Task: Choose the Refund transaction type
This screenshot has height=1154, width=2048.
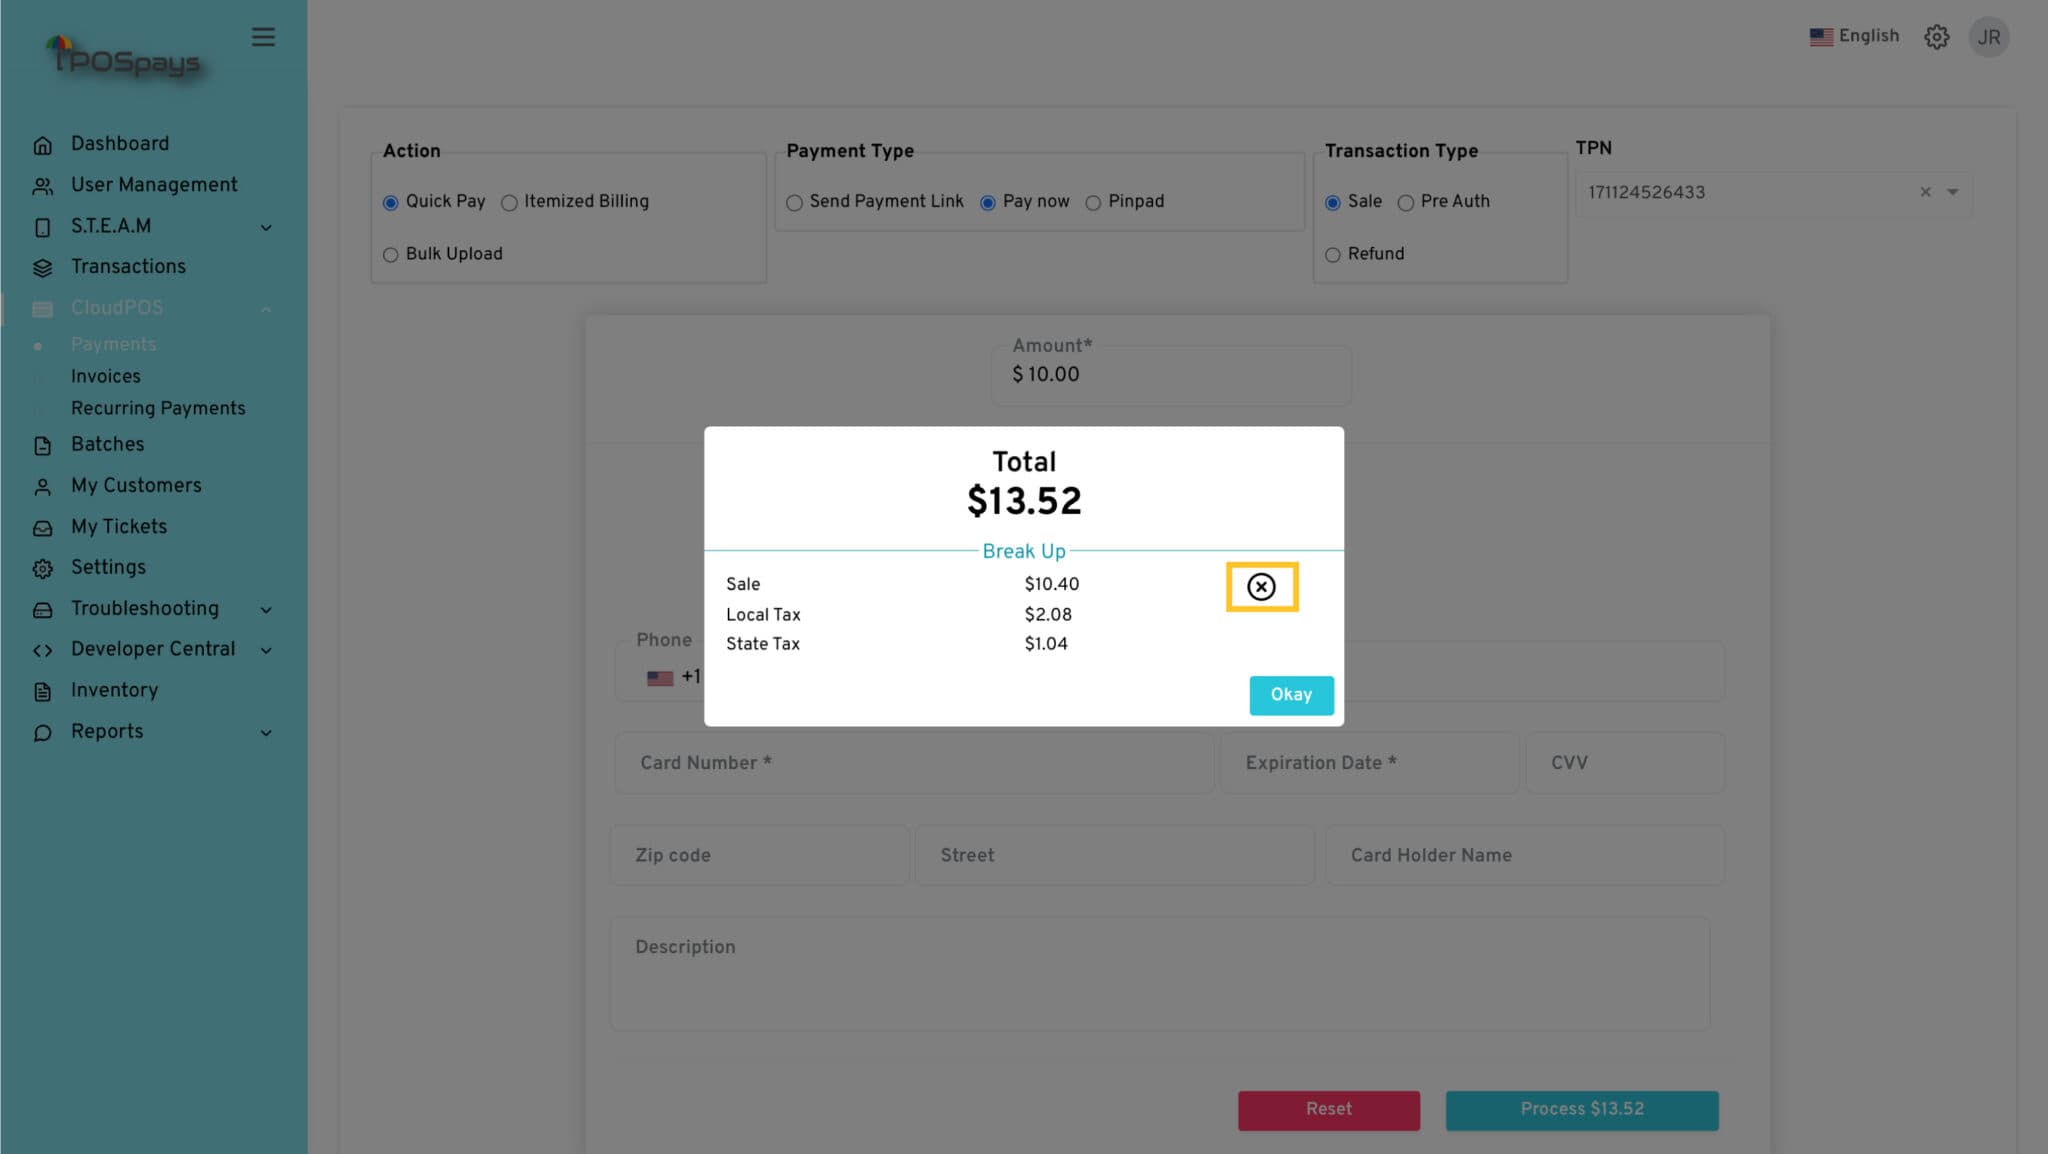Action: 1332,255
